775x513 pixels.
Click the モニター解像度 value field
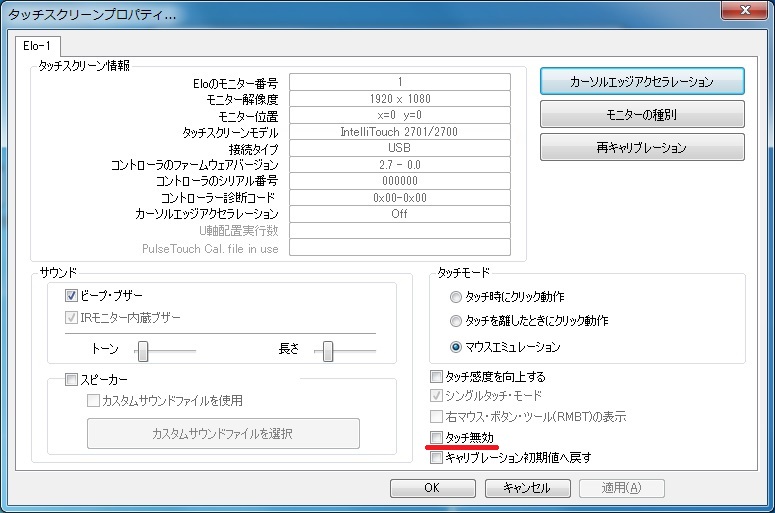pyautogui.click(x=400, y=99)
